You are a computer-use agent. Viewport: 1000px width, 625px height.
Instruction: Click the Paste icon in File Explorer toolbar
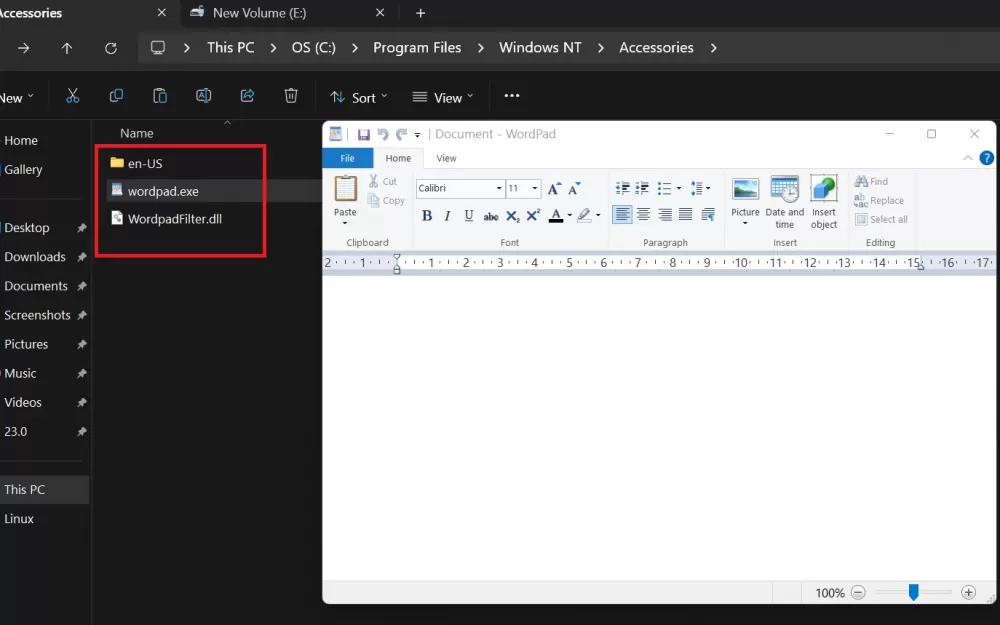click(x=159, y=96)
